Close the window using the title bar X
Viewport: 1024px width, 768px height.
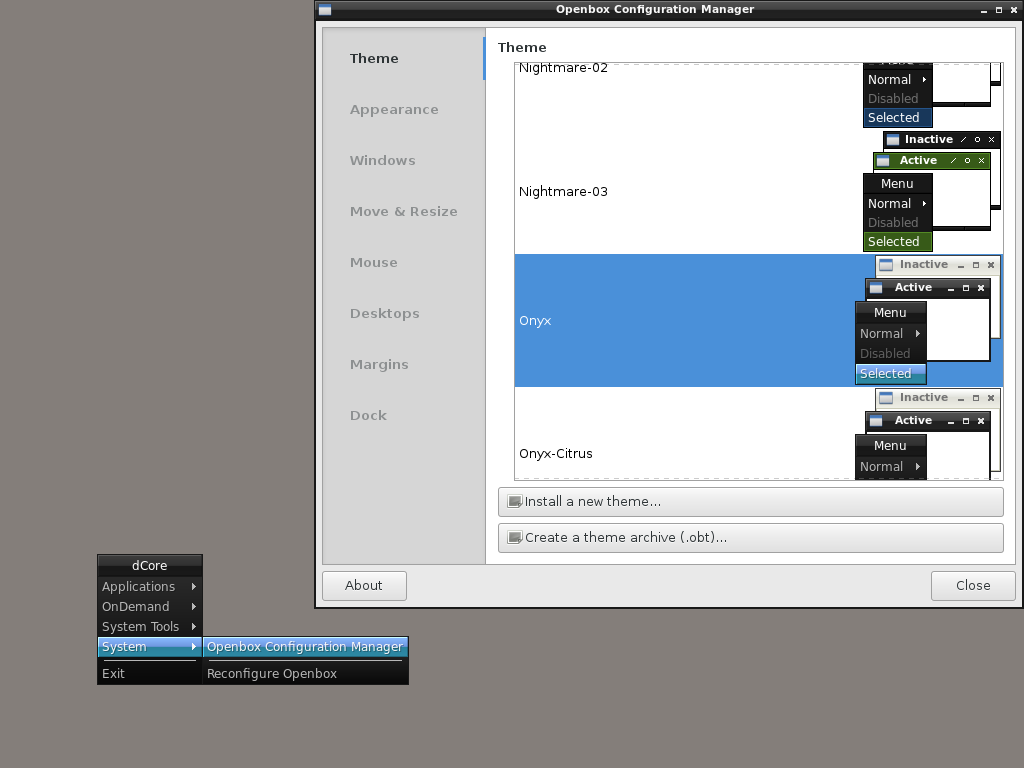tap(1014, 10)
